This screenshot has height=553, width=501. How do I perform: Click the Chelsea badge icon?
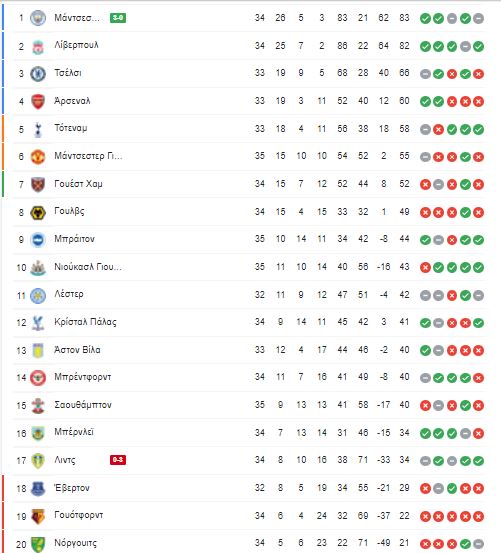pyautogui.click(x=38, y=74)
